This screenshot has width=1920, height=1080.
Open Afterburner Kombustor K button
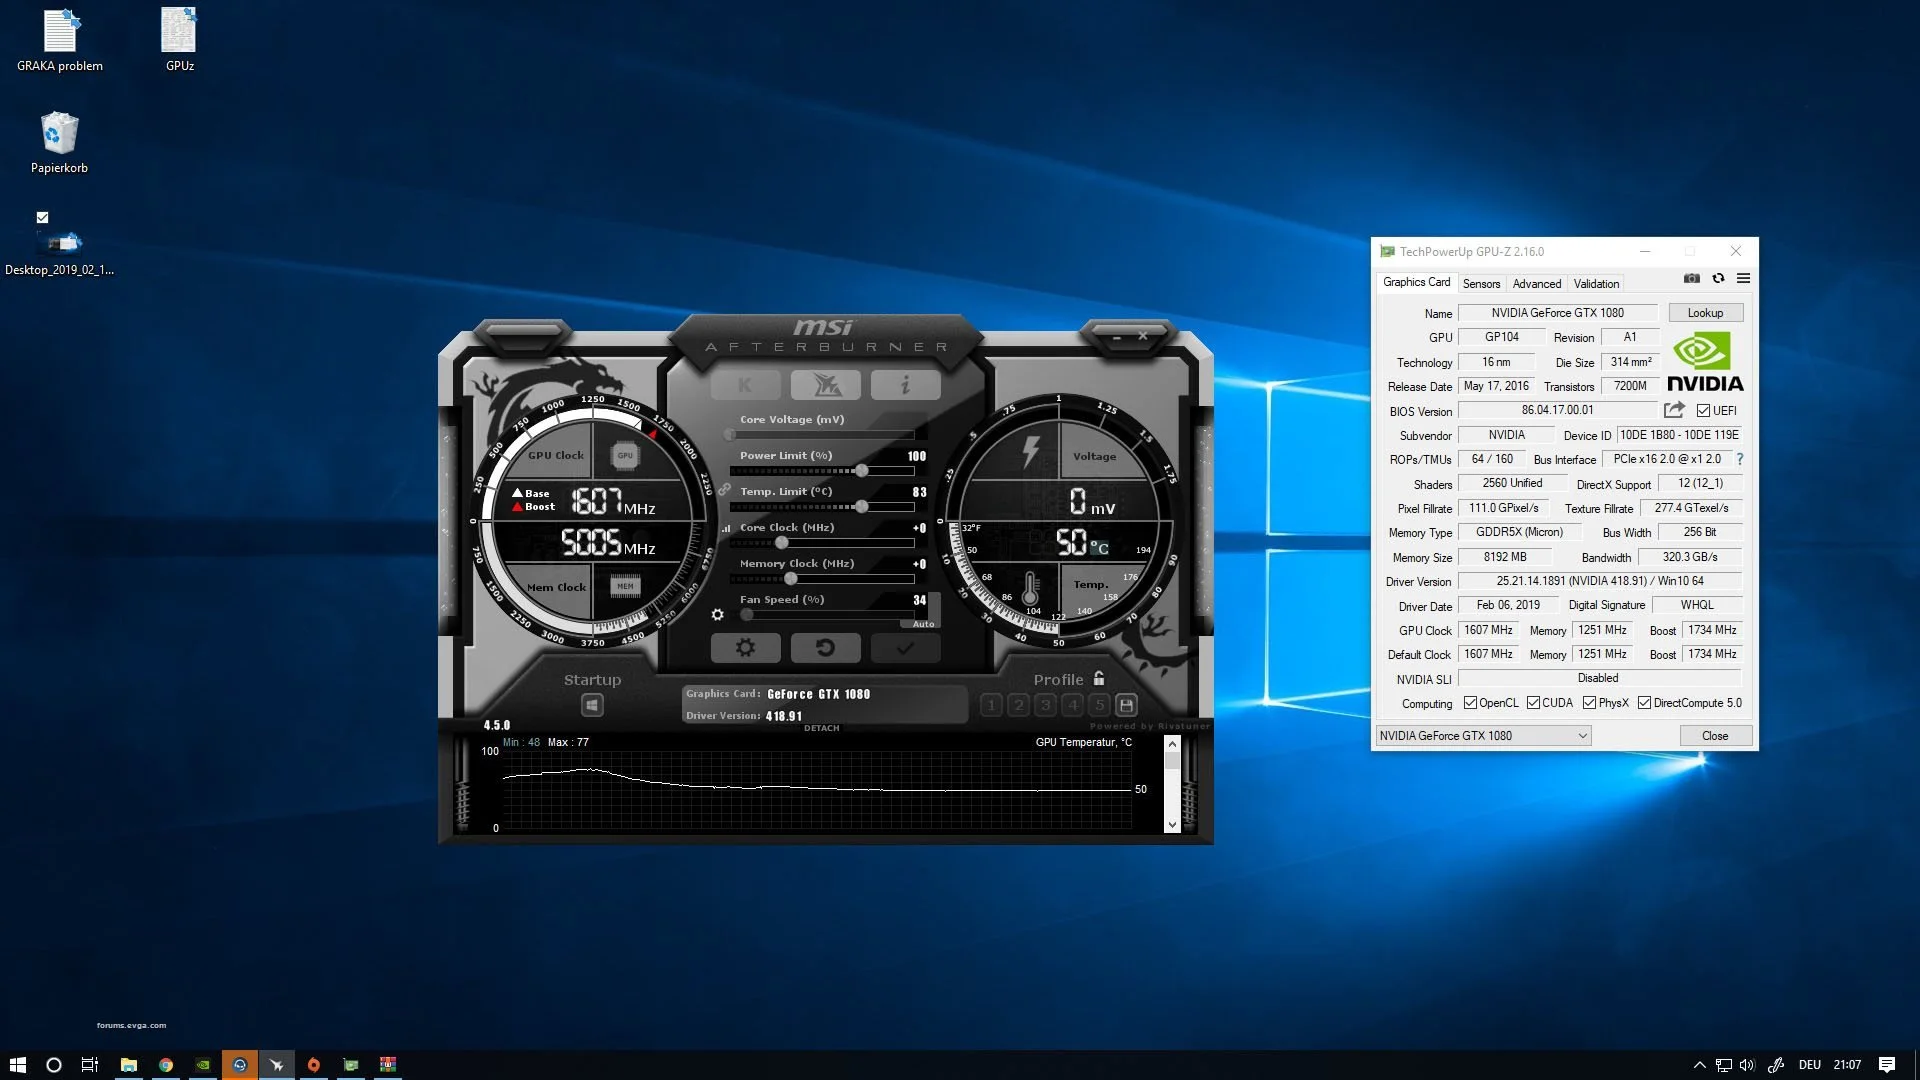pos(745,385)
